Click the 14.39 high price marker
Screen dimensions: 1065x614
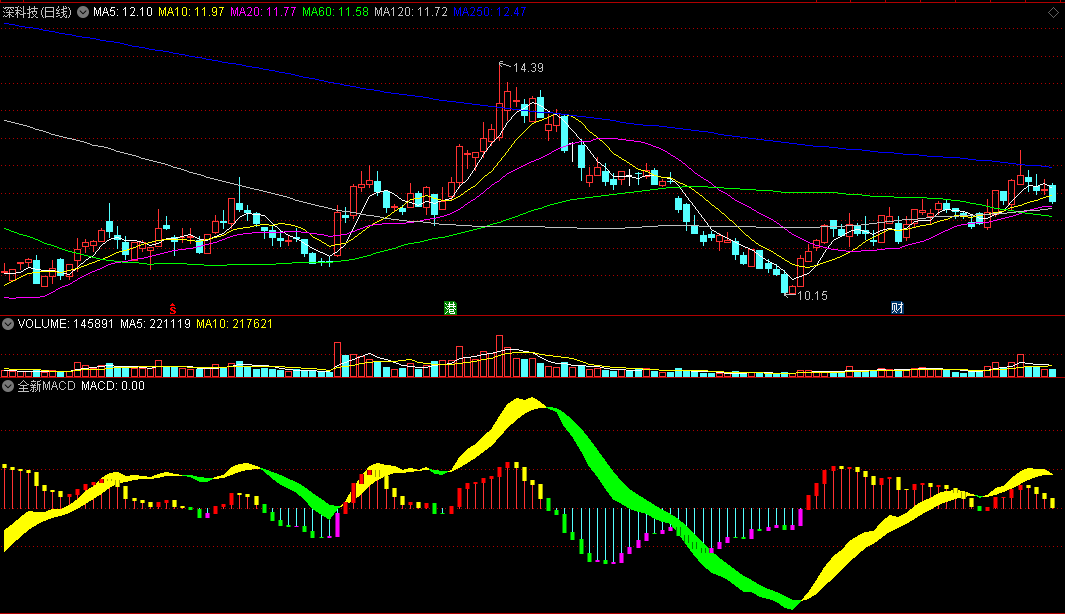point(528,68)
